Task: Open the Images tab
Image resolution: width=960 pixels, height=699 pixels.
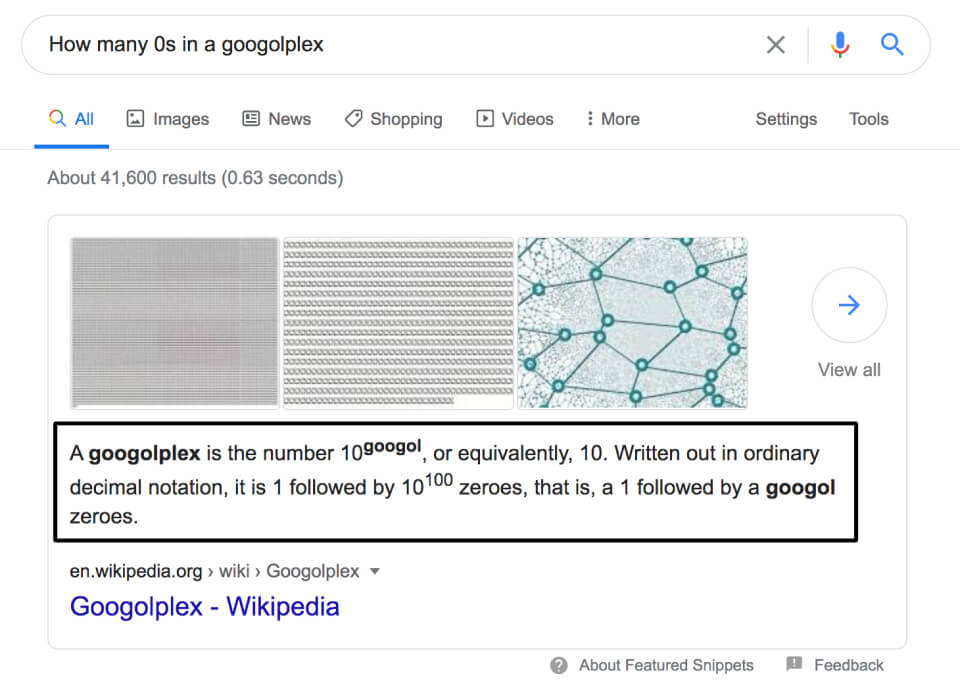Action: coord(168,119)
